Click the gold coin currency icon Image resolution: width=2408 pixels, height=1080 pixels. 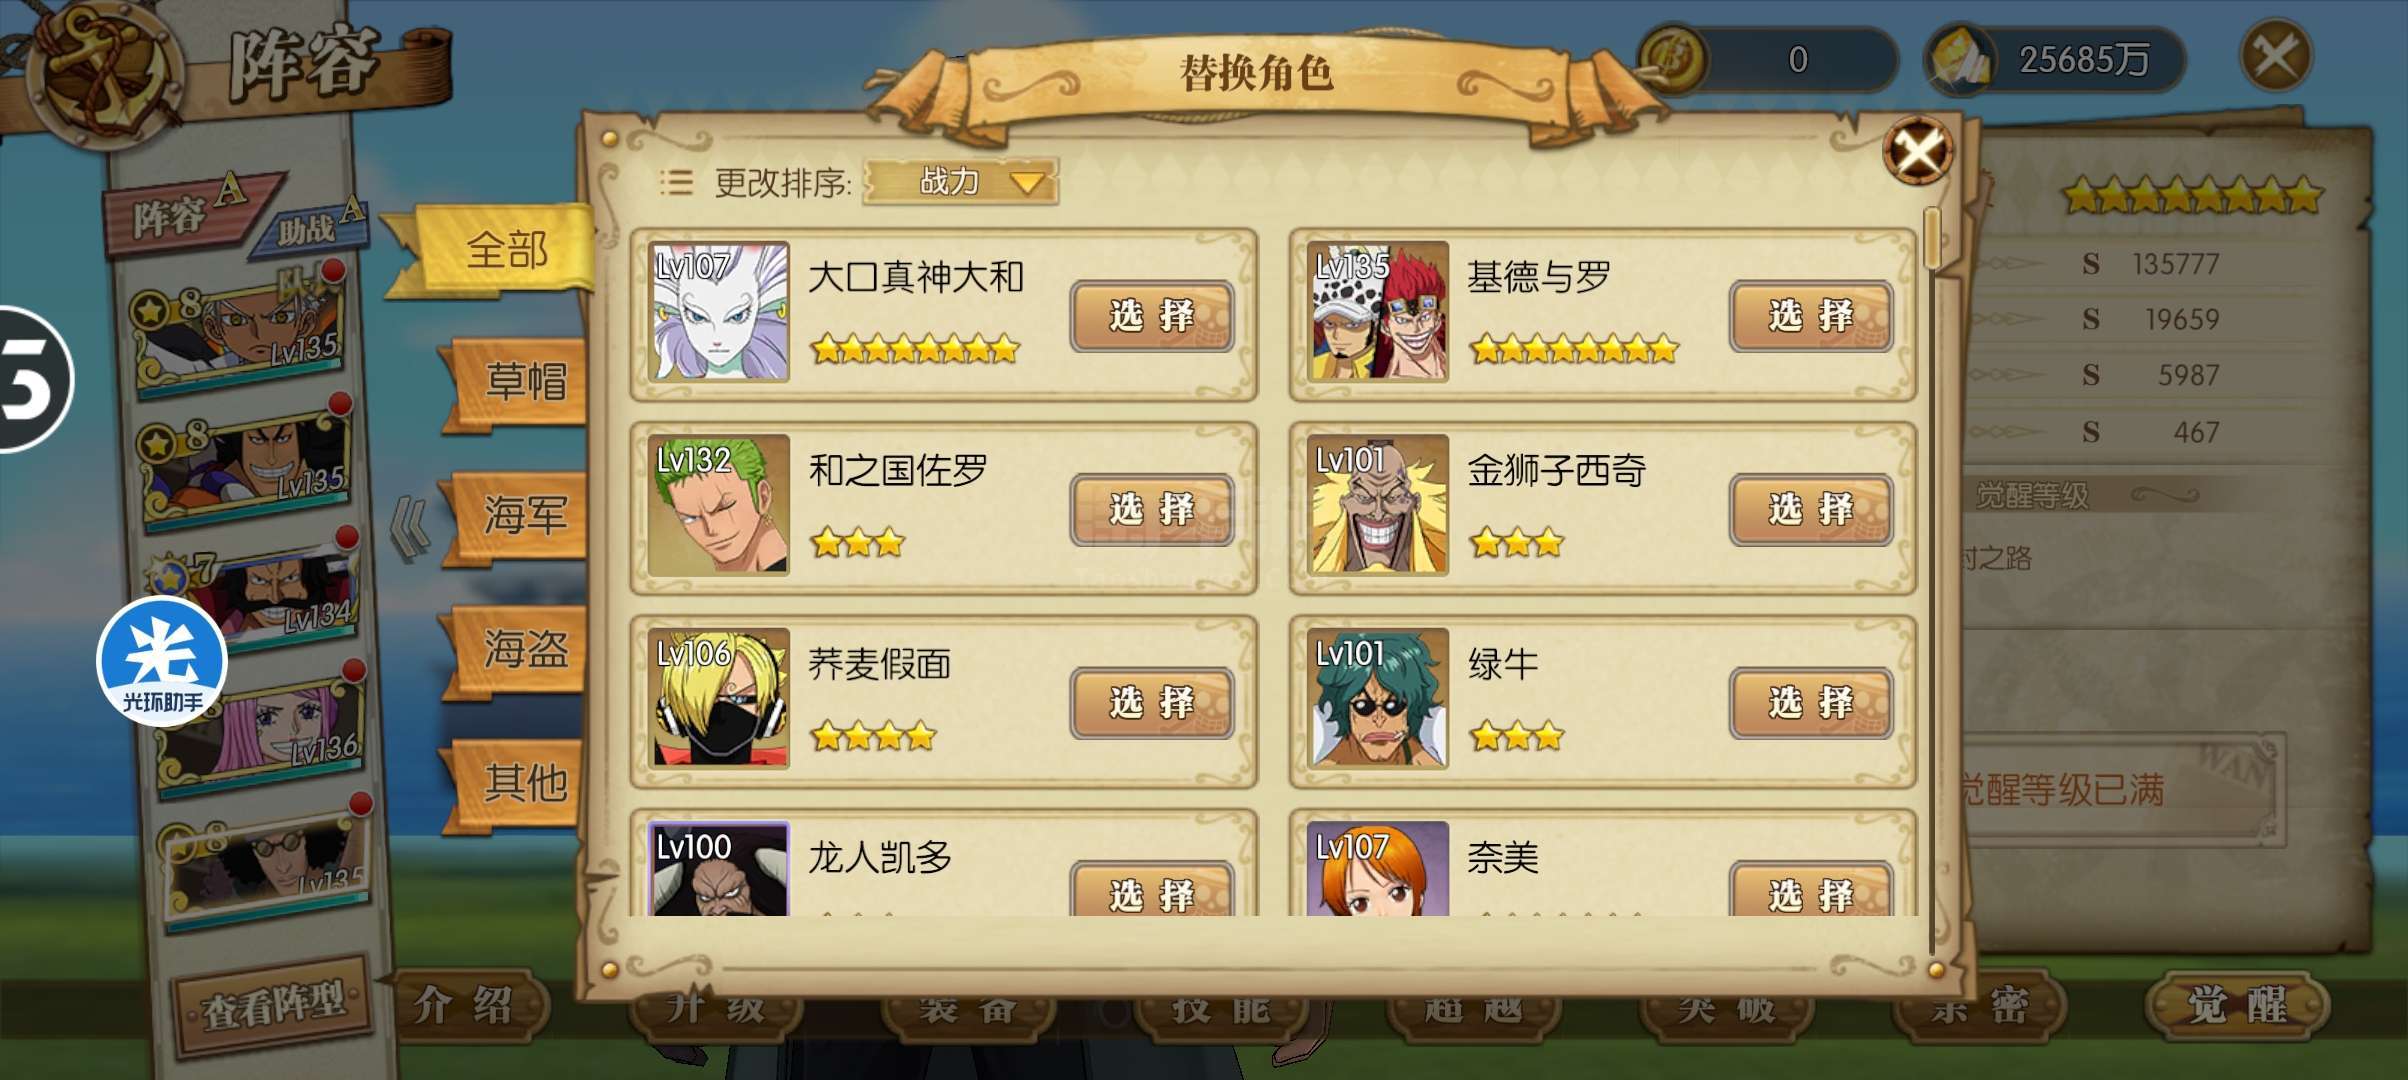tap(1674, 59)
